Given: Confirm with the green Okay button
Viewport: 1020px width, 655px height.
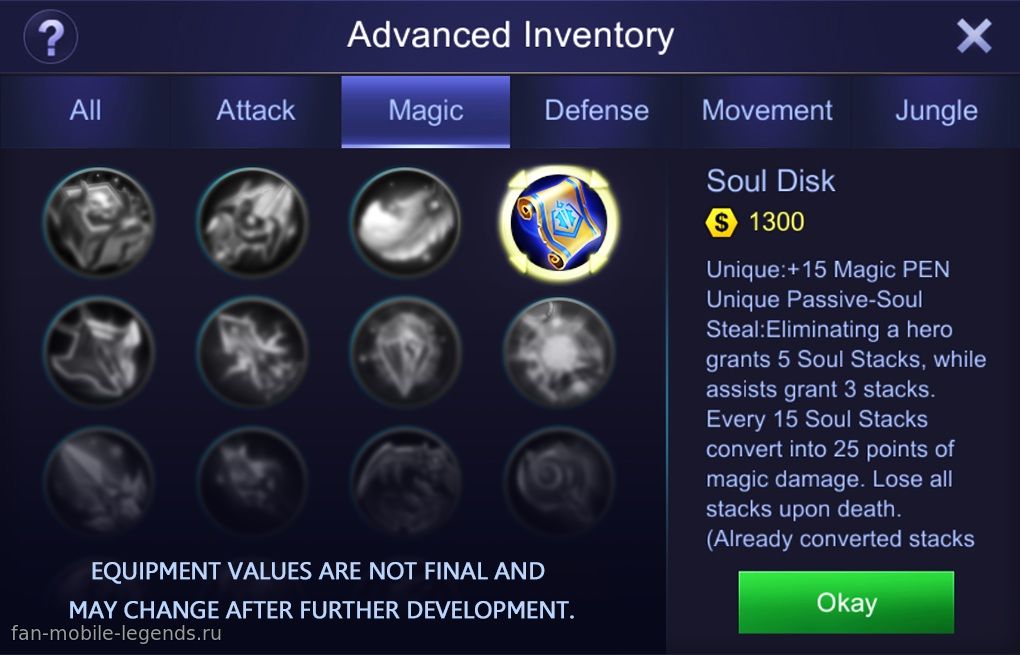Looking at the screenshot, I should 846,602.
